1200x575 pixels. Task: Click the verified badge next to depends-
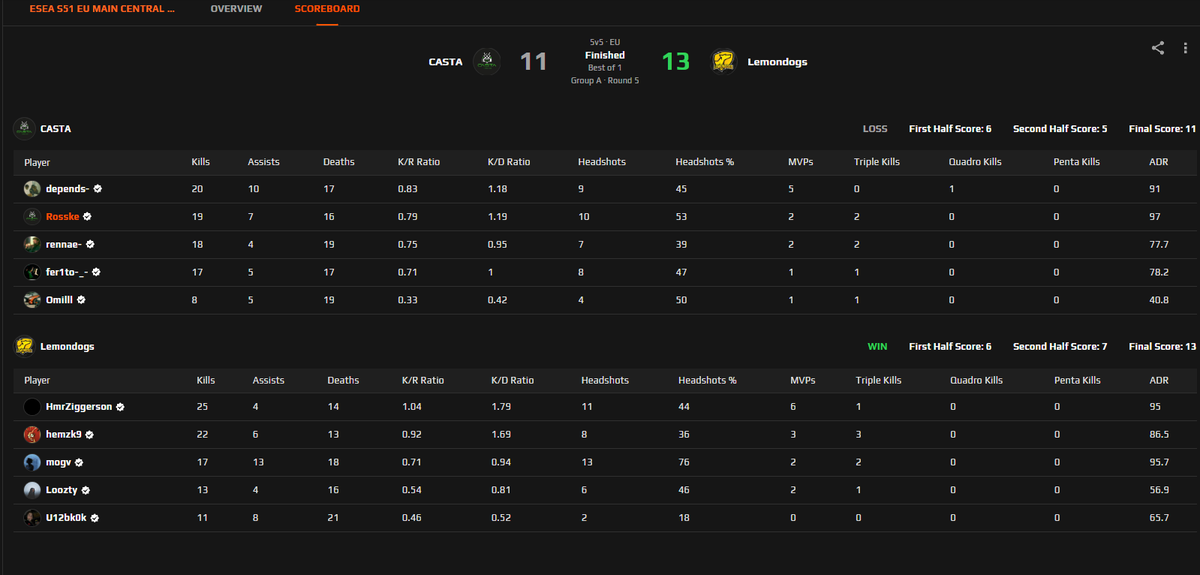(98, 188)
